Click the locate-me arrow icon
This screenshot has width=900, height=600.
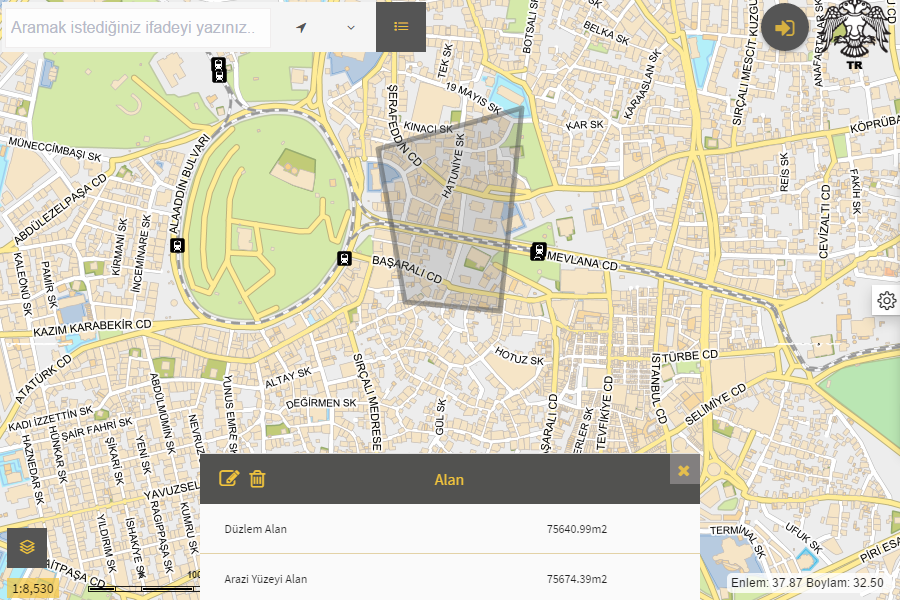(x=301, y=28)
